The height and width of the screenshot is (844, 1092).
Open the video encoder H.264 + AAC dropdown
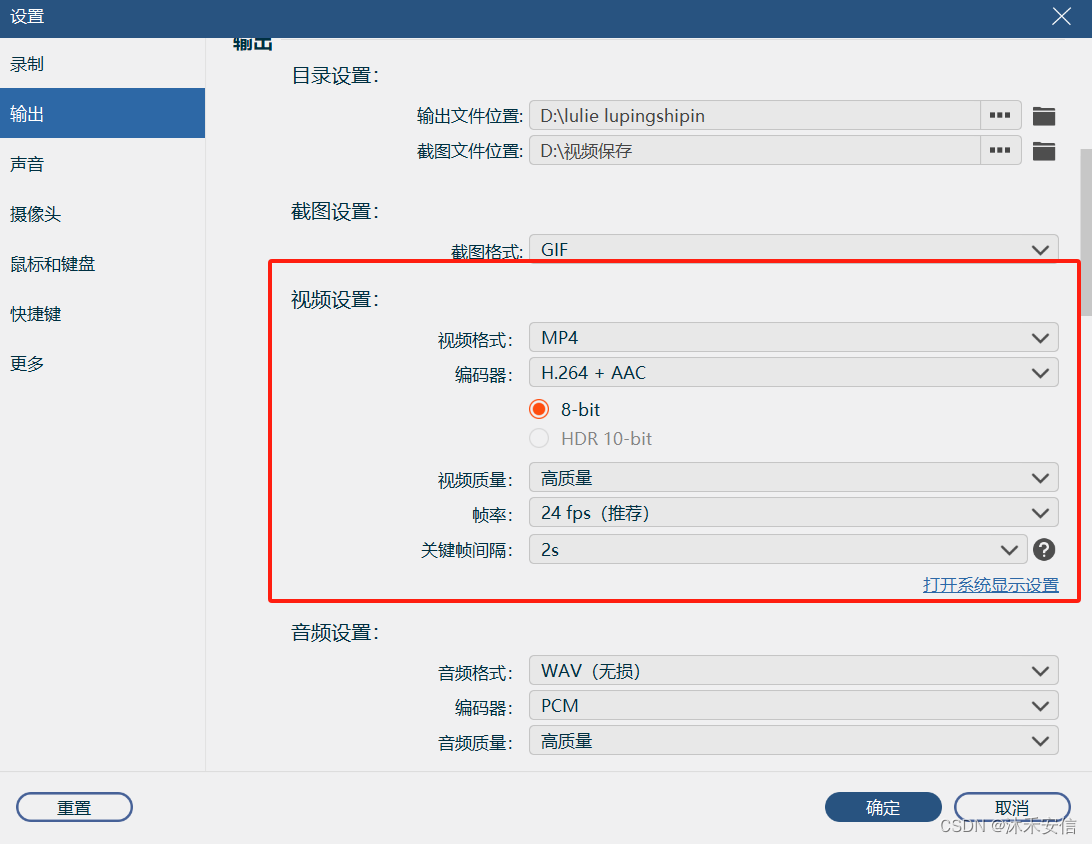point(794,373)
